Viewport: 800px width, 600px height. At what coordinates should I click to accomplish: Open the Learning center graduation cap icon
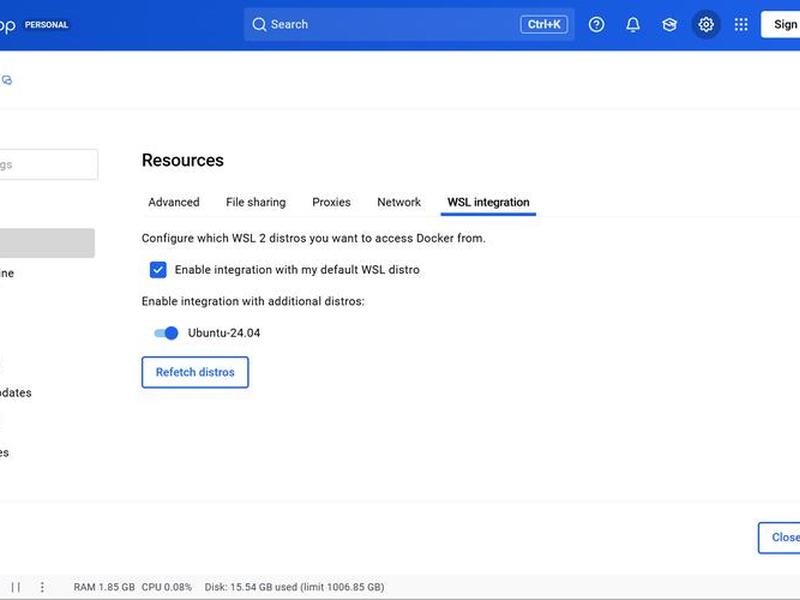pyautogui.click(x=669, y=24)
